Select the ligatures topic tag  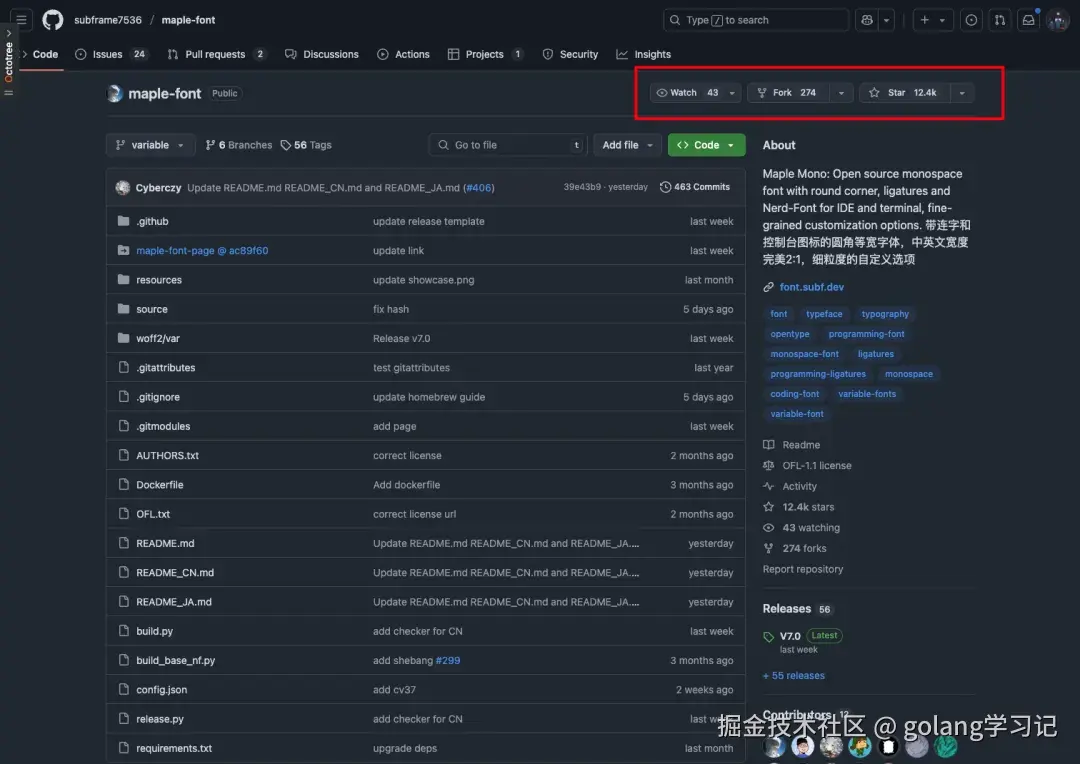(875, 353)
